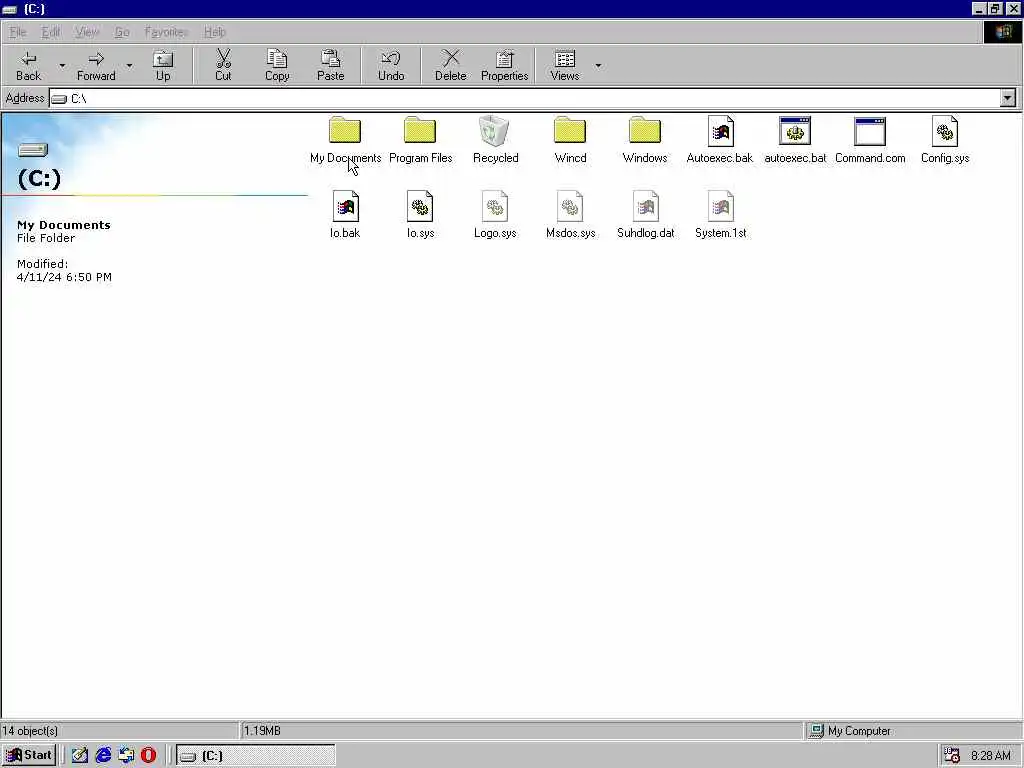This screenshot has width=1024, height=768.
Task: Select the Windows folder
Action: coord(645,140)
